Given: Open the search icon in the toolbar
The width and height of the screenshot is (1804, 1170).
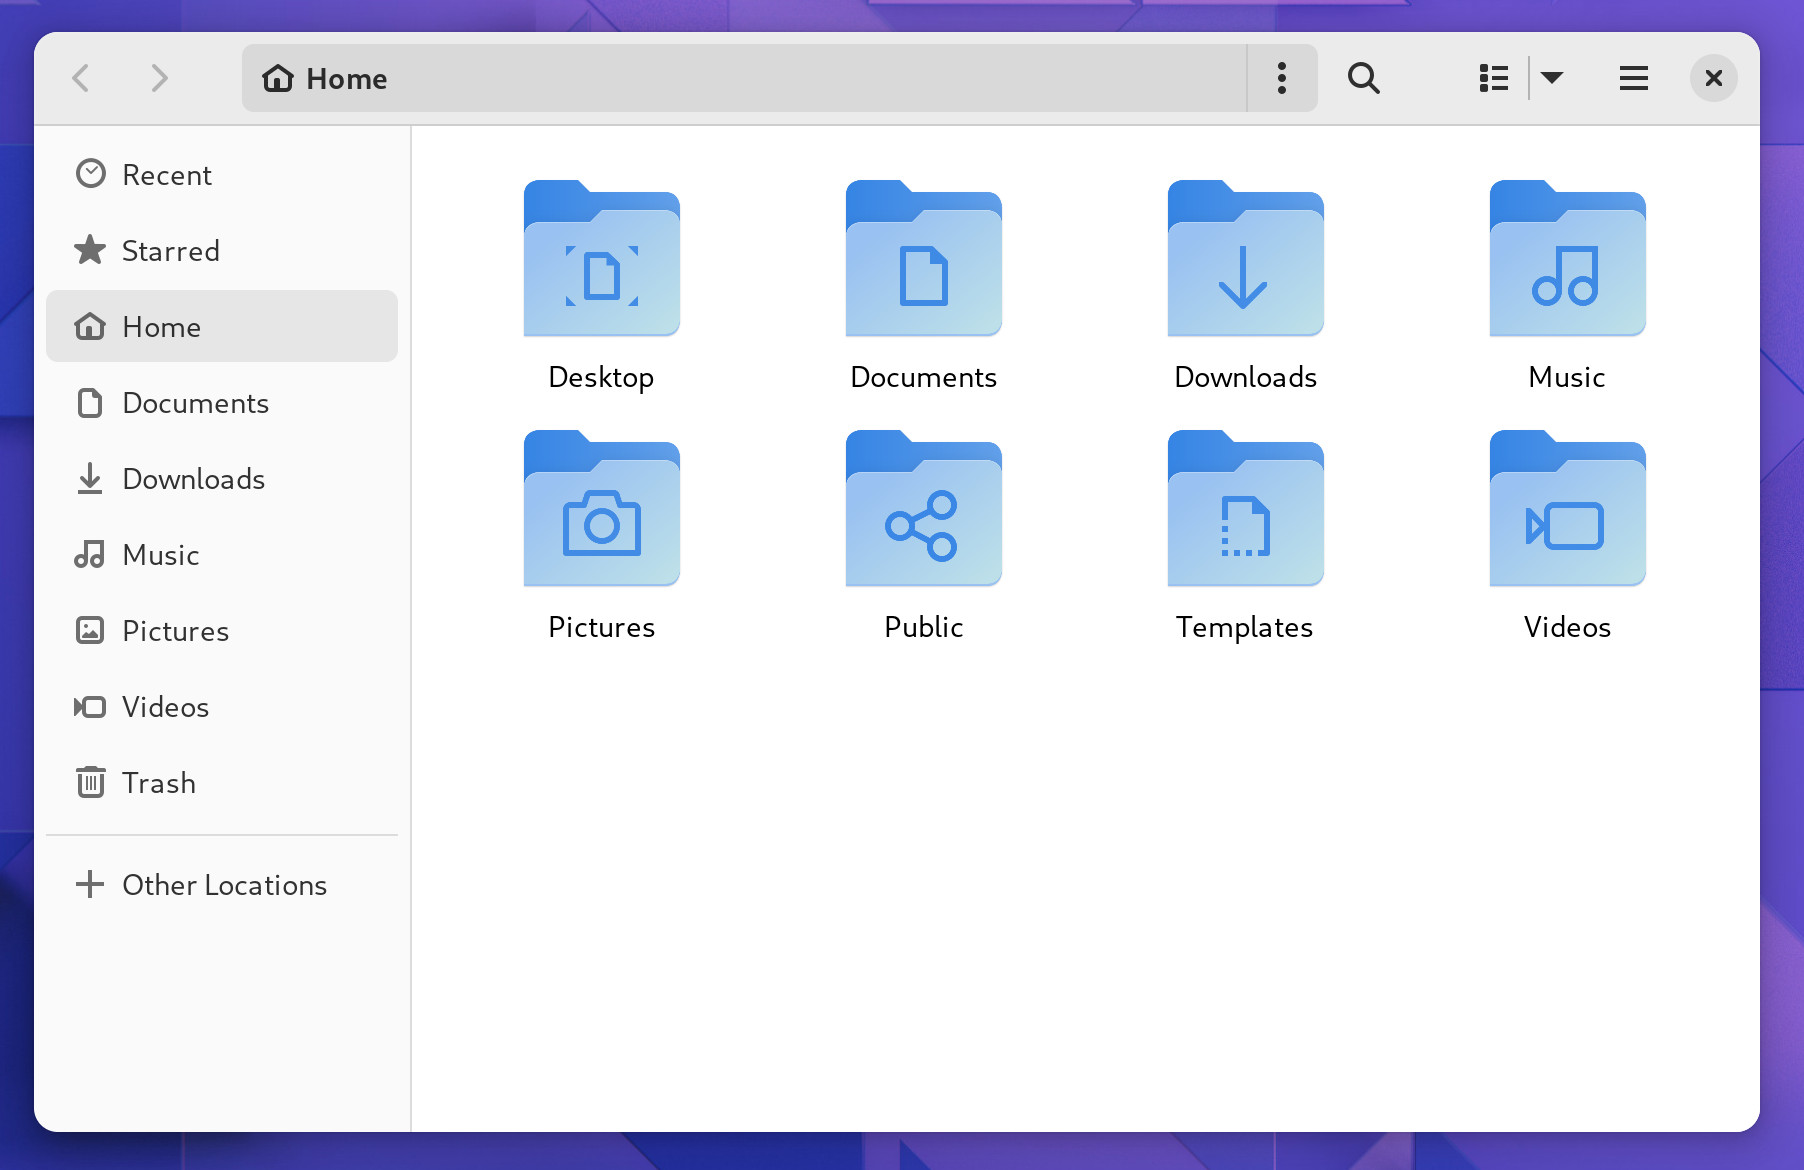Looking at the screenshot, I should coord(1364,78).
